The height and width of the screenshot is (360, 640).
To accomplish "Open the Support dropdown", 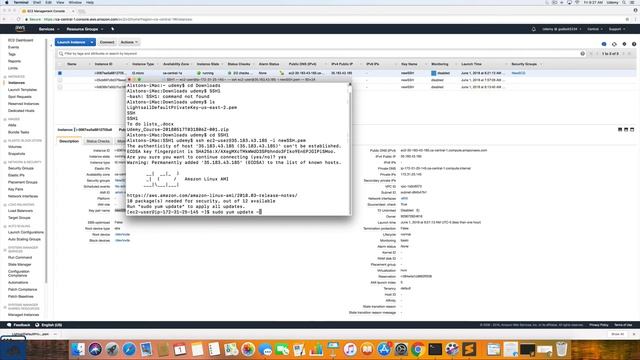I will click(617, 29).
